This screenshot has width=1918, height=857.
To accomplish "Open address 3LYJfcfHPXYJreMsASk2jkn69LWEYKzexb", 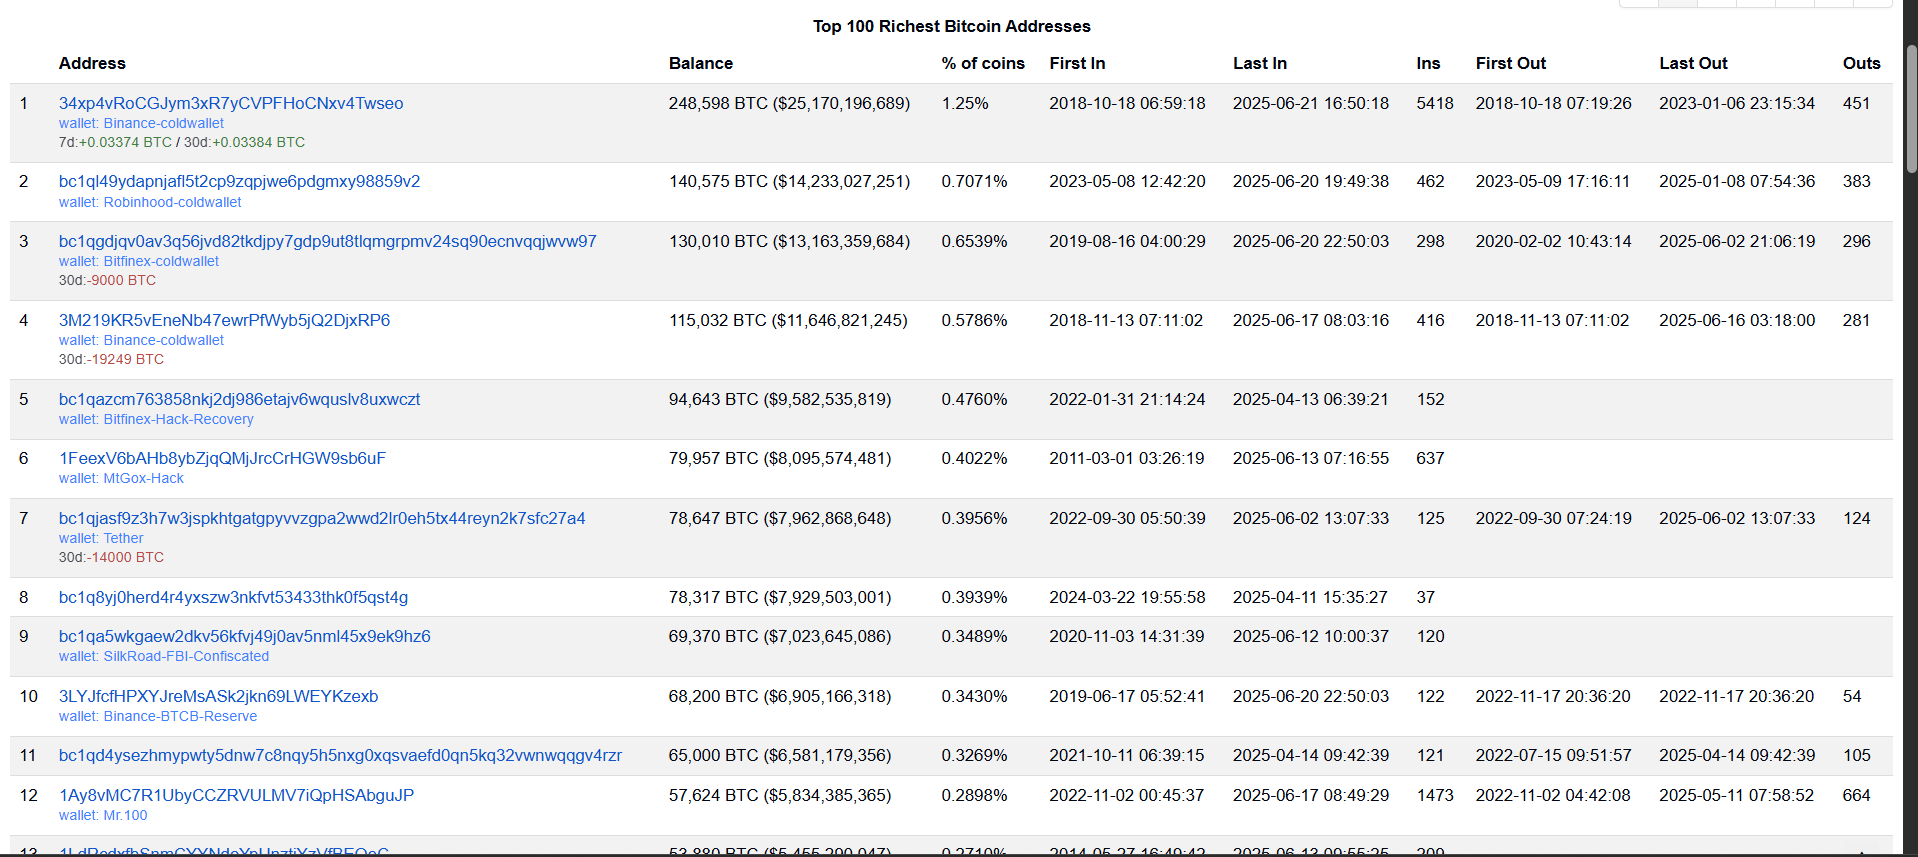I will click(218, 696).
